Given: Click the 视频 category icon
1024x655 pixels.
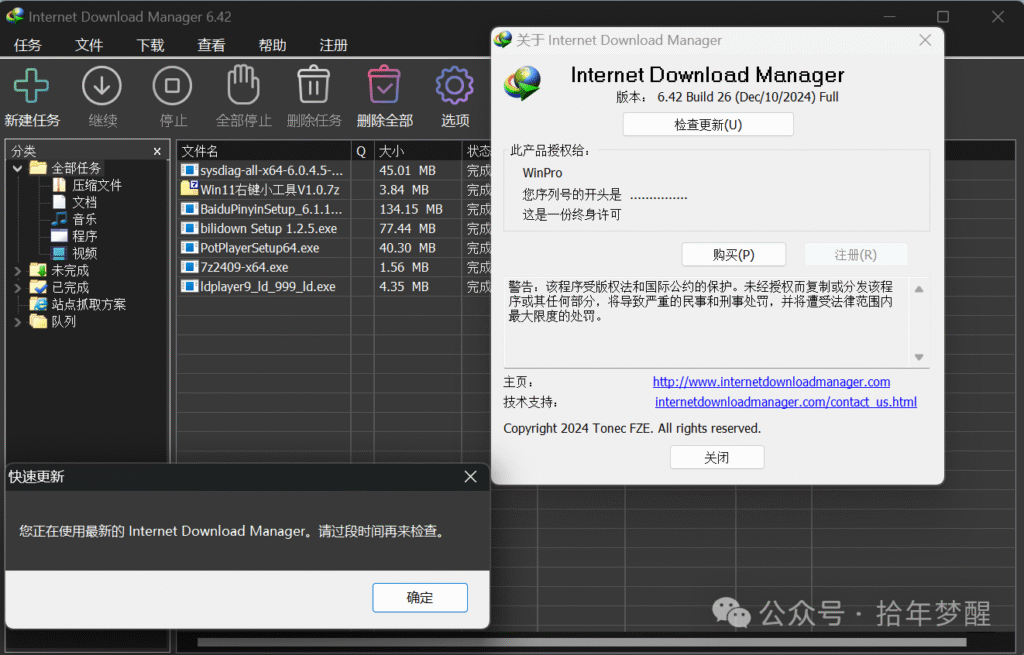Looking at the screenshot, I should point(59,253).
